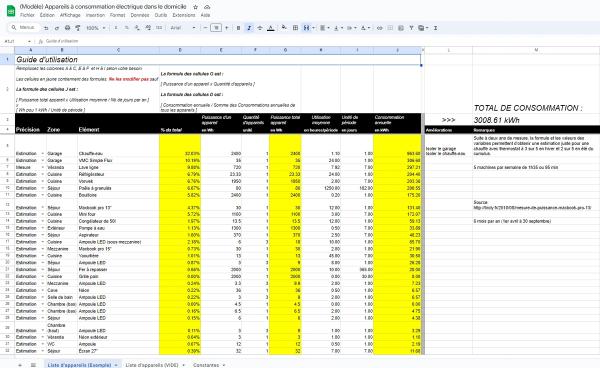Increase decimal places
Screen dimensions: 600x368
(148, 28)
